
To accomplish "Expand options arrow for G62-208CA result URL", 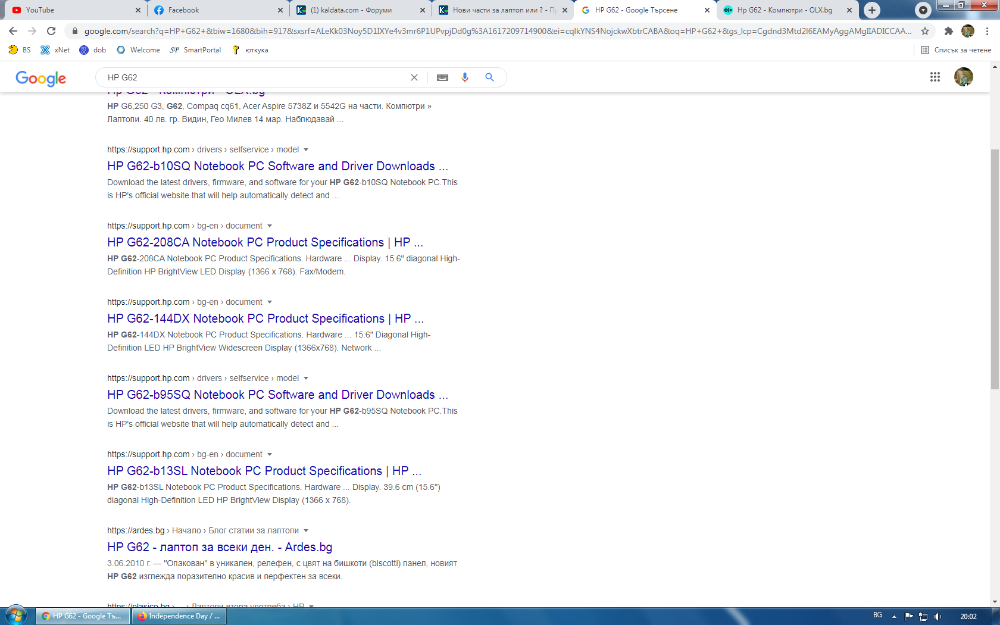I will coord(270,226).
